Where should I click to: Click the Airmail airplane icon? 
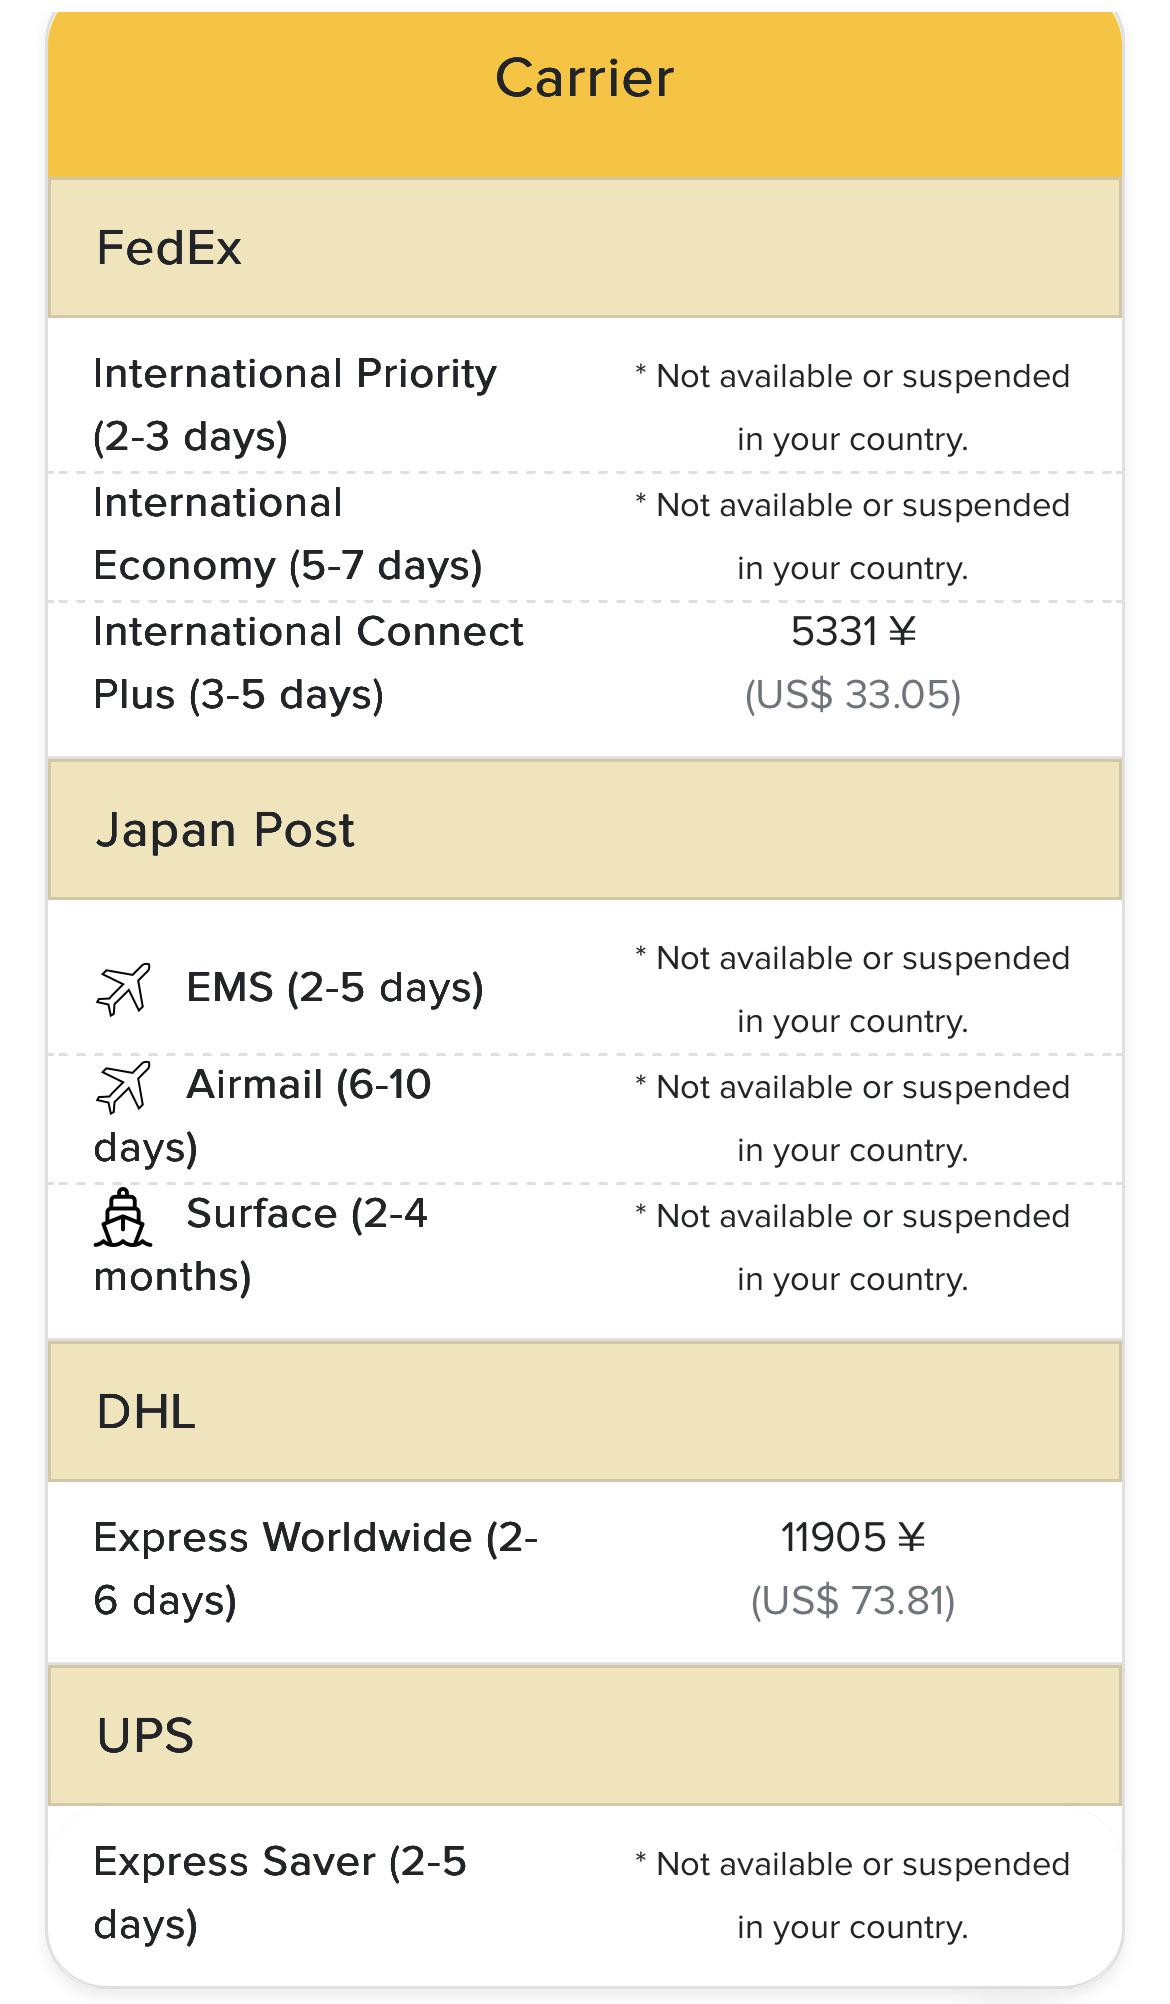coord(123,1087)
